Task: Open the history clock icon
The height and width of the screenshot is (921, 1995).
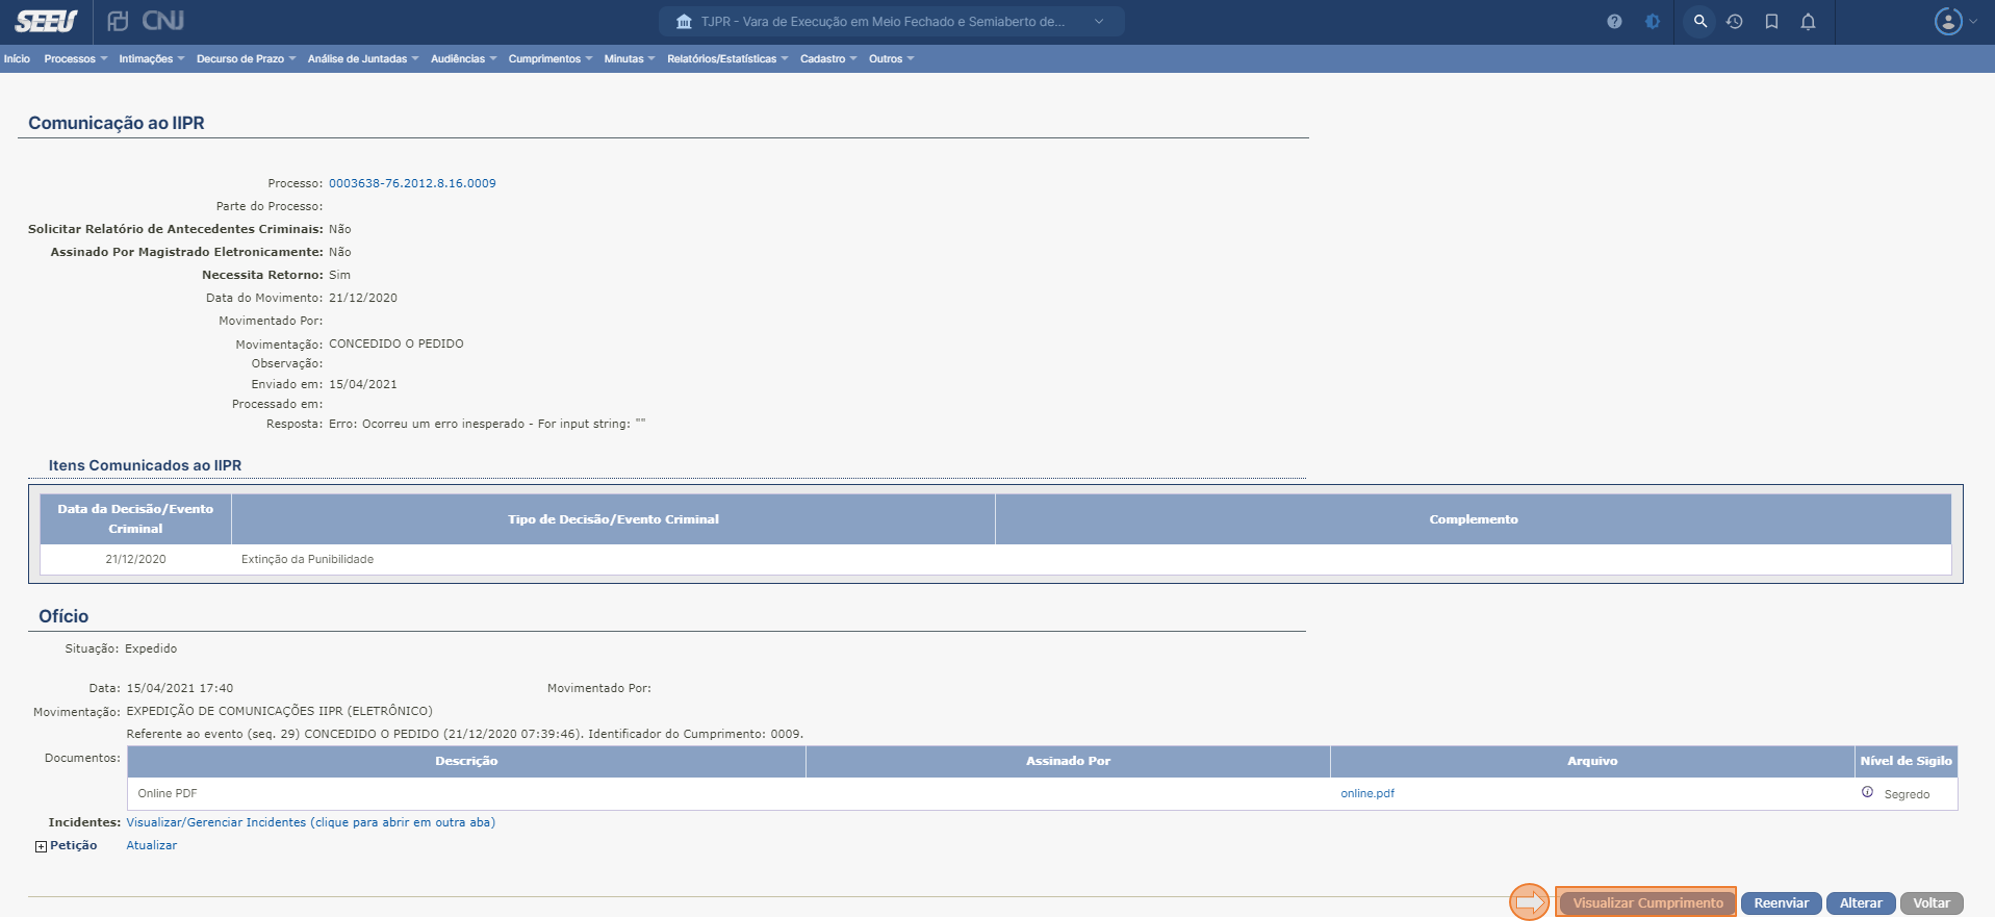Action: (1735, 21)
